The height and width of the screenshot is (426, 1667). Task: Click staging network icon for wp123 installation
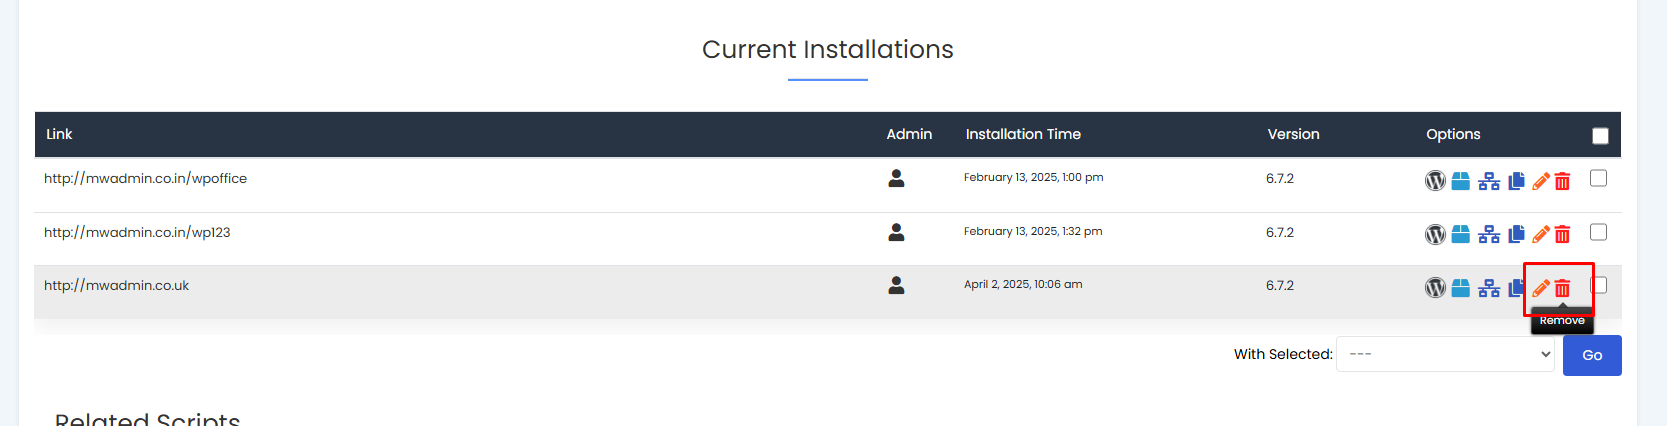coord(1489,235)
